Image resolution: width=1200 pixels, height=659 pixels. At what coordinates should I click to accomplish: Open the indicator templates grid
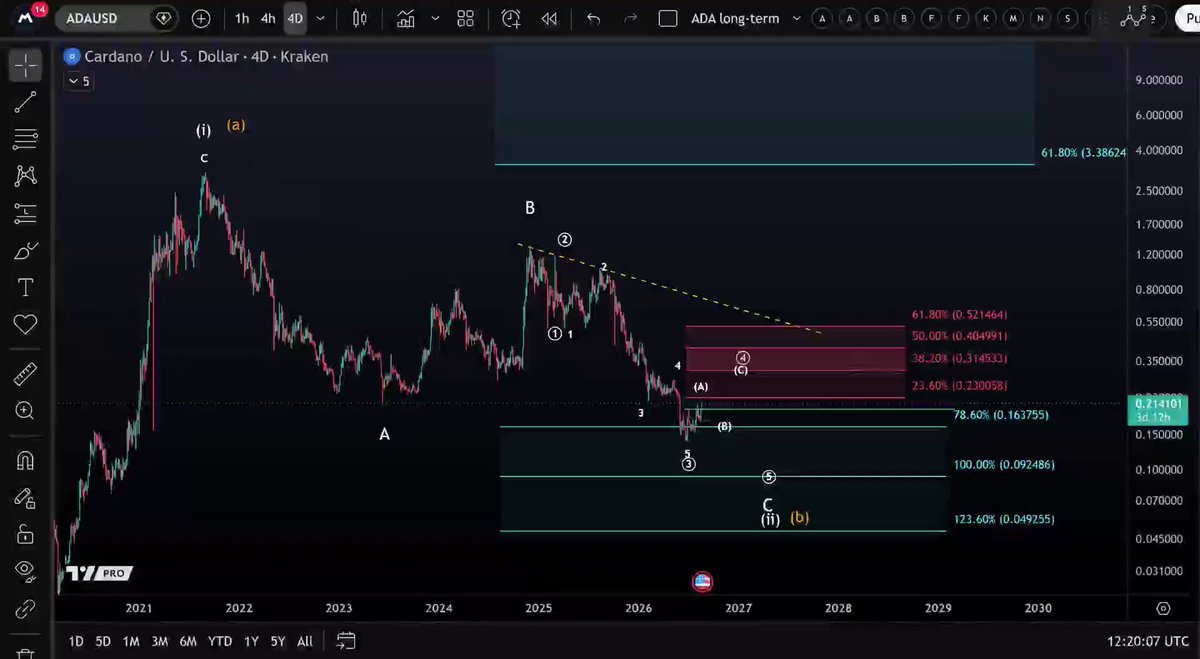pos(465,18)
